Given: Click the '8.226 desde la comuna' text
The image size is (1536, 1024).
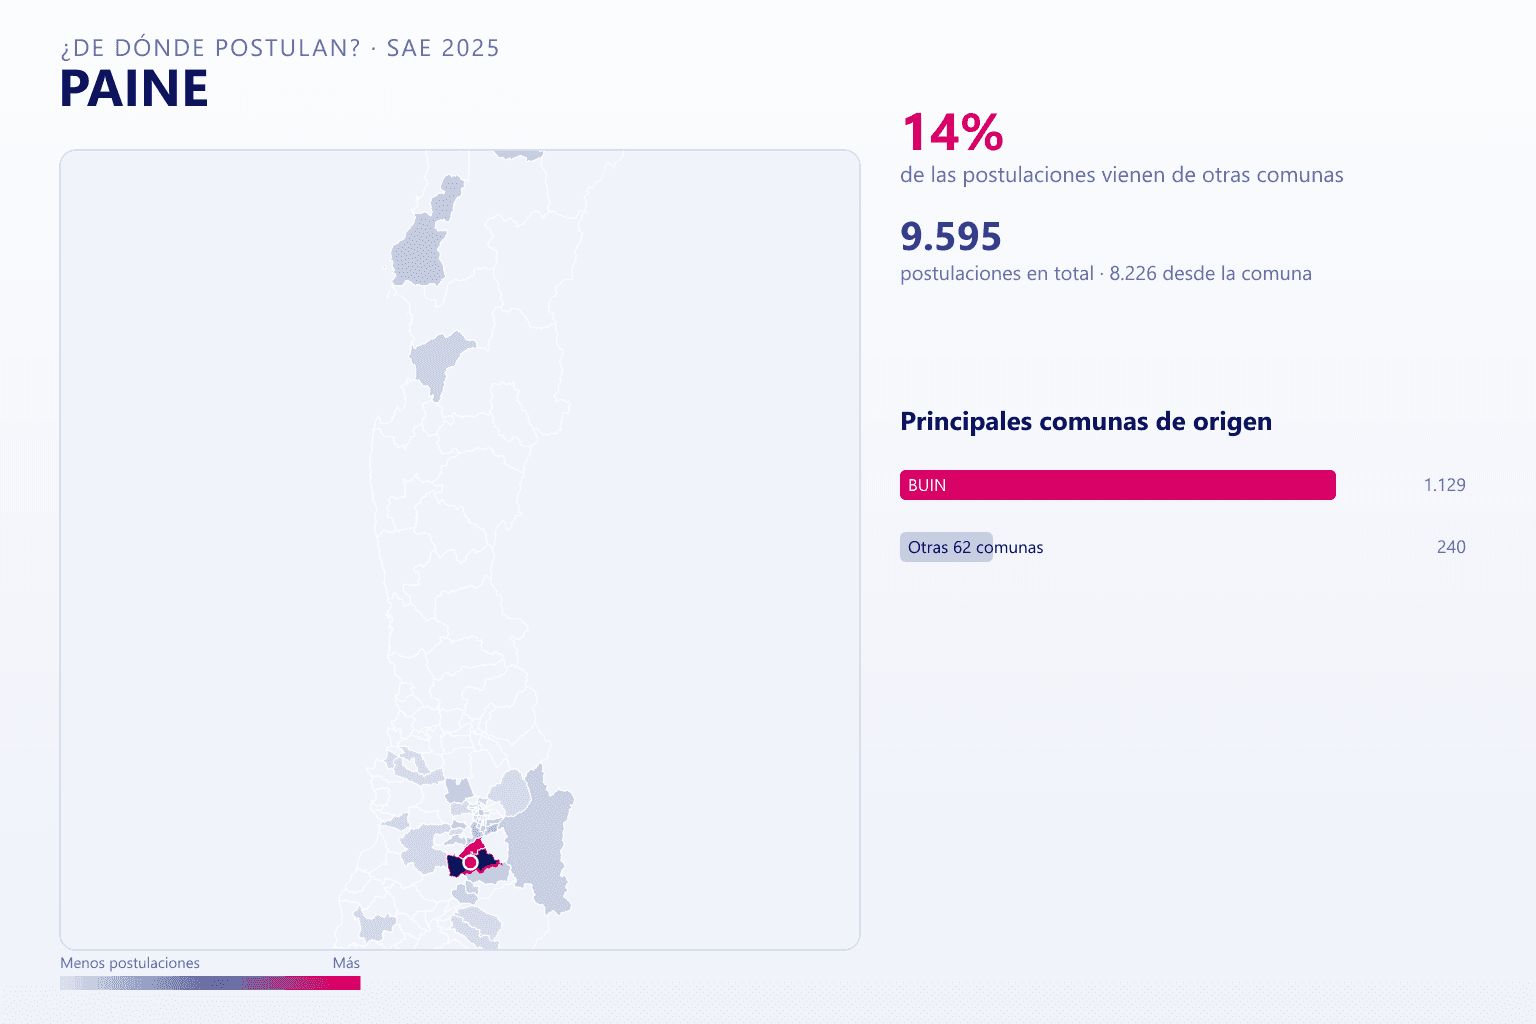Looking at the screenshot, I should [1210, 274].
